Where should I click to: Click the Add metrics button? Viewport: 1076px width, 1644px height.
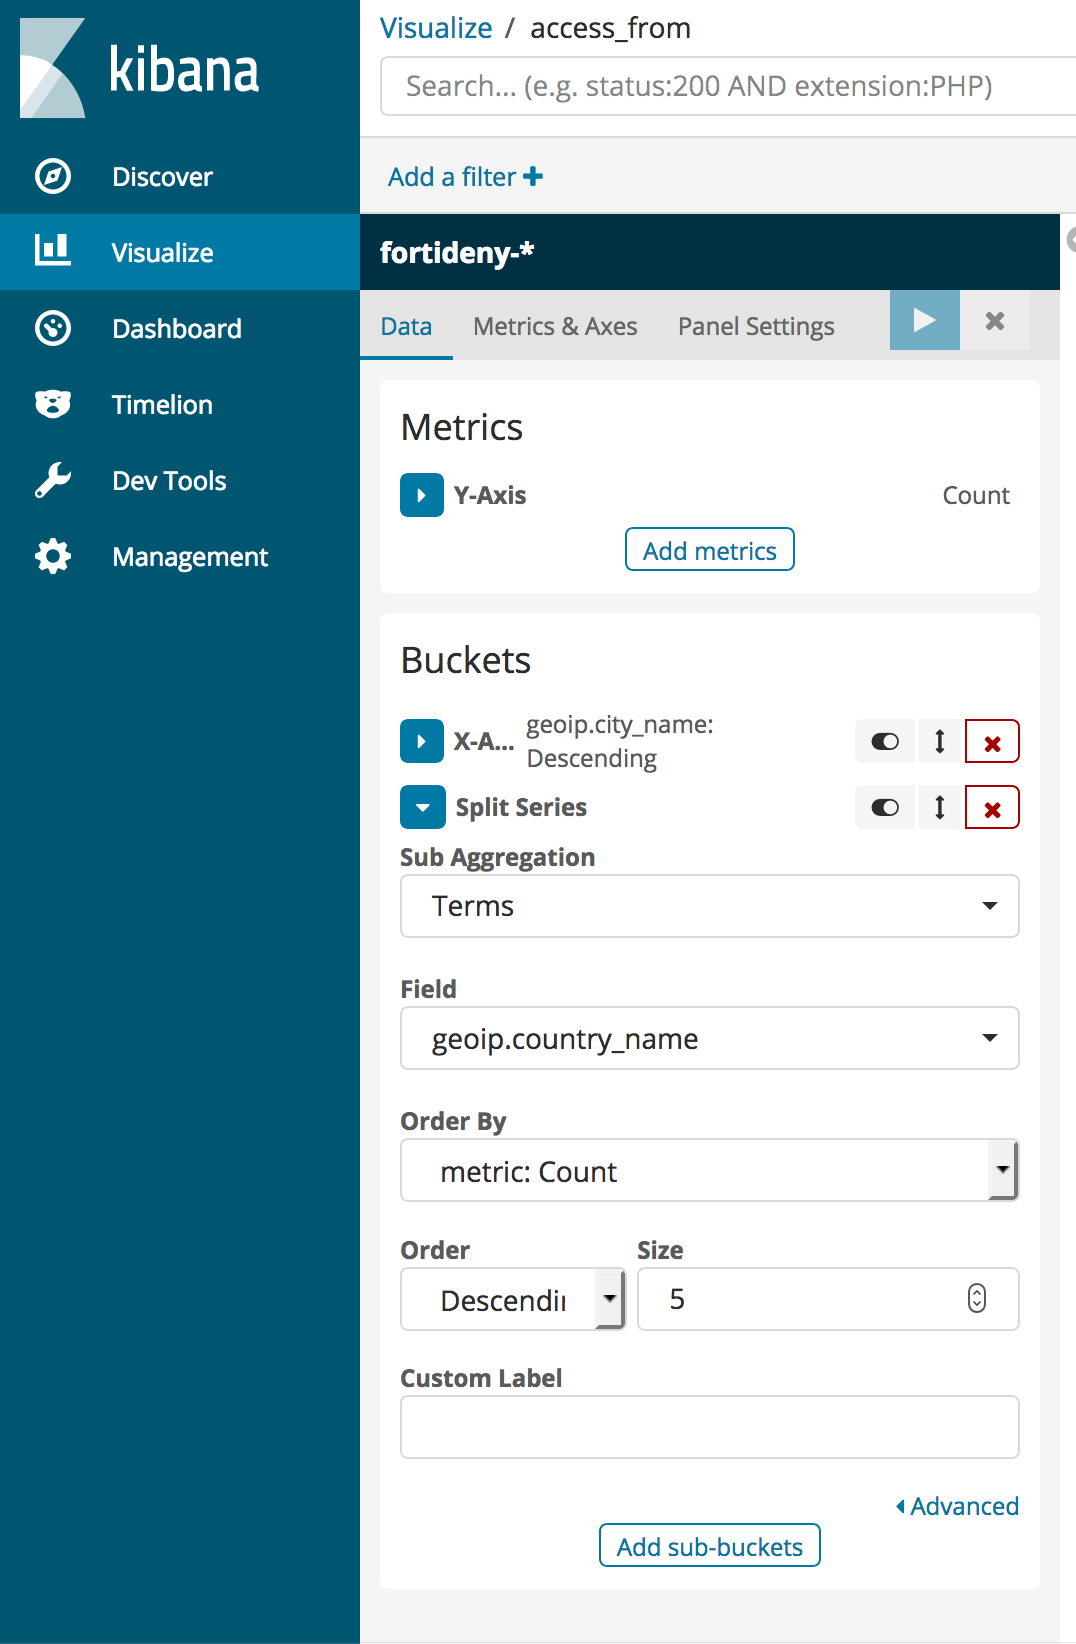pos(709,550)
